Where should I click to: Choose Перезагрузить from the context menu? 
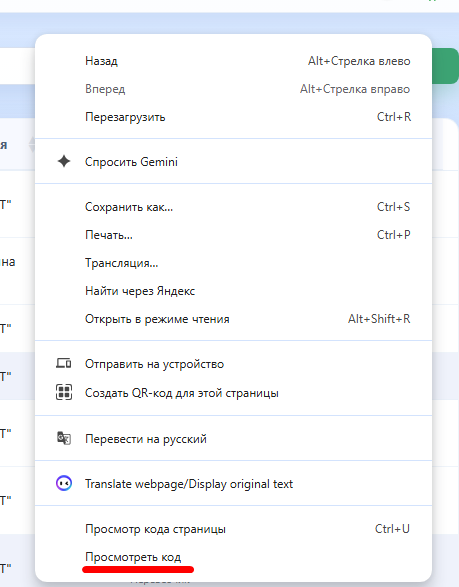click(x=233, y=117)
